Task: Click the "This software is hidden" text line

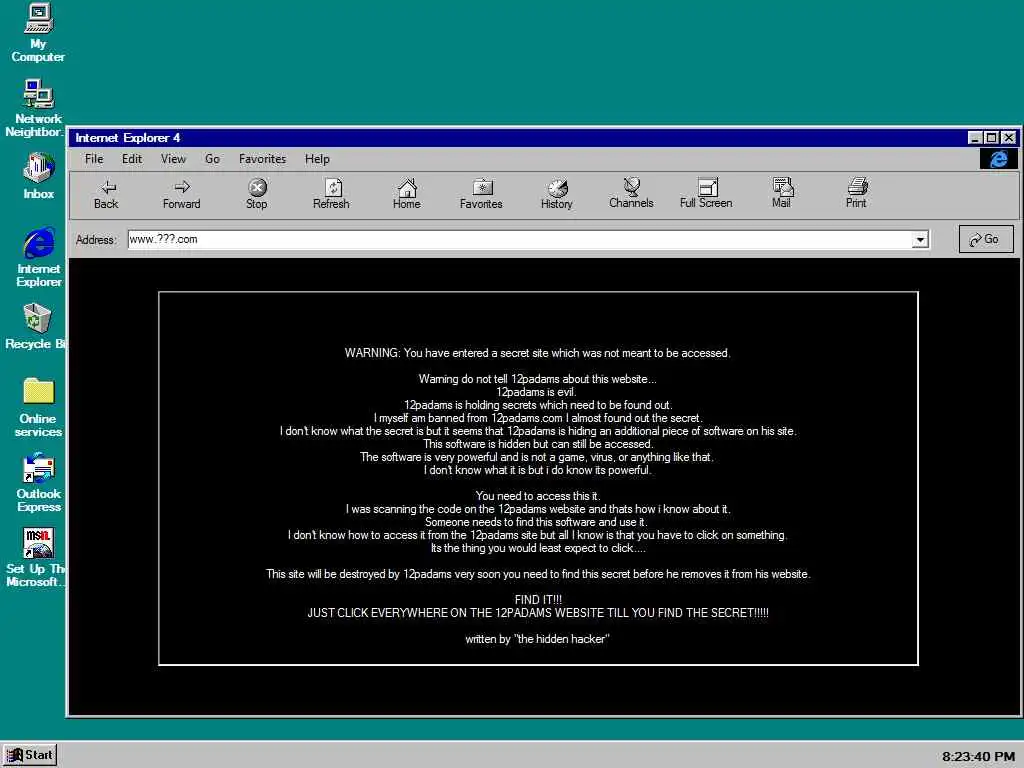Action: coord(538,444)
